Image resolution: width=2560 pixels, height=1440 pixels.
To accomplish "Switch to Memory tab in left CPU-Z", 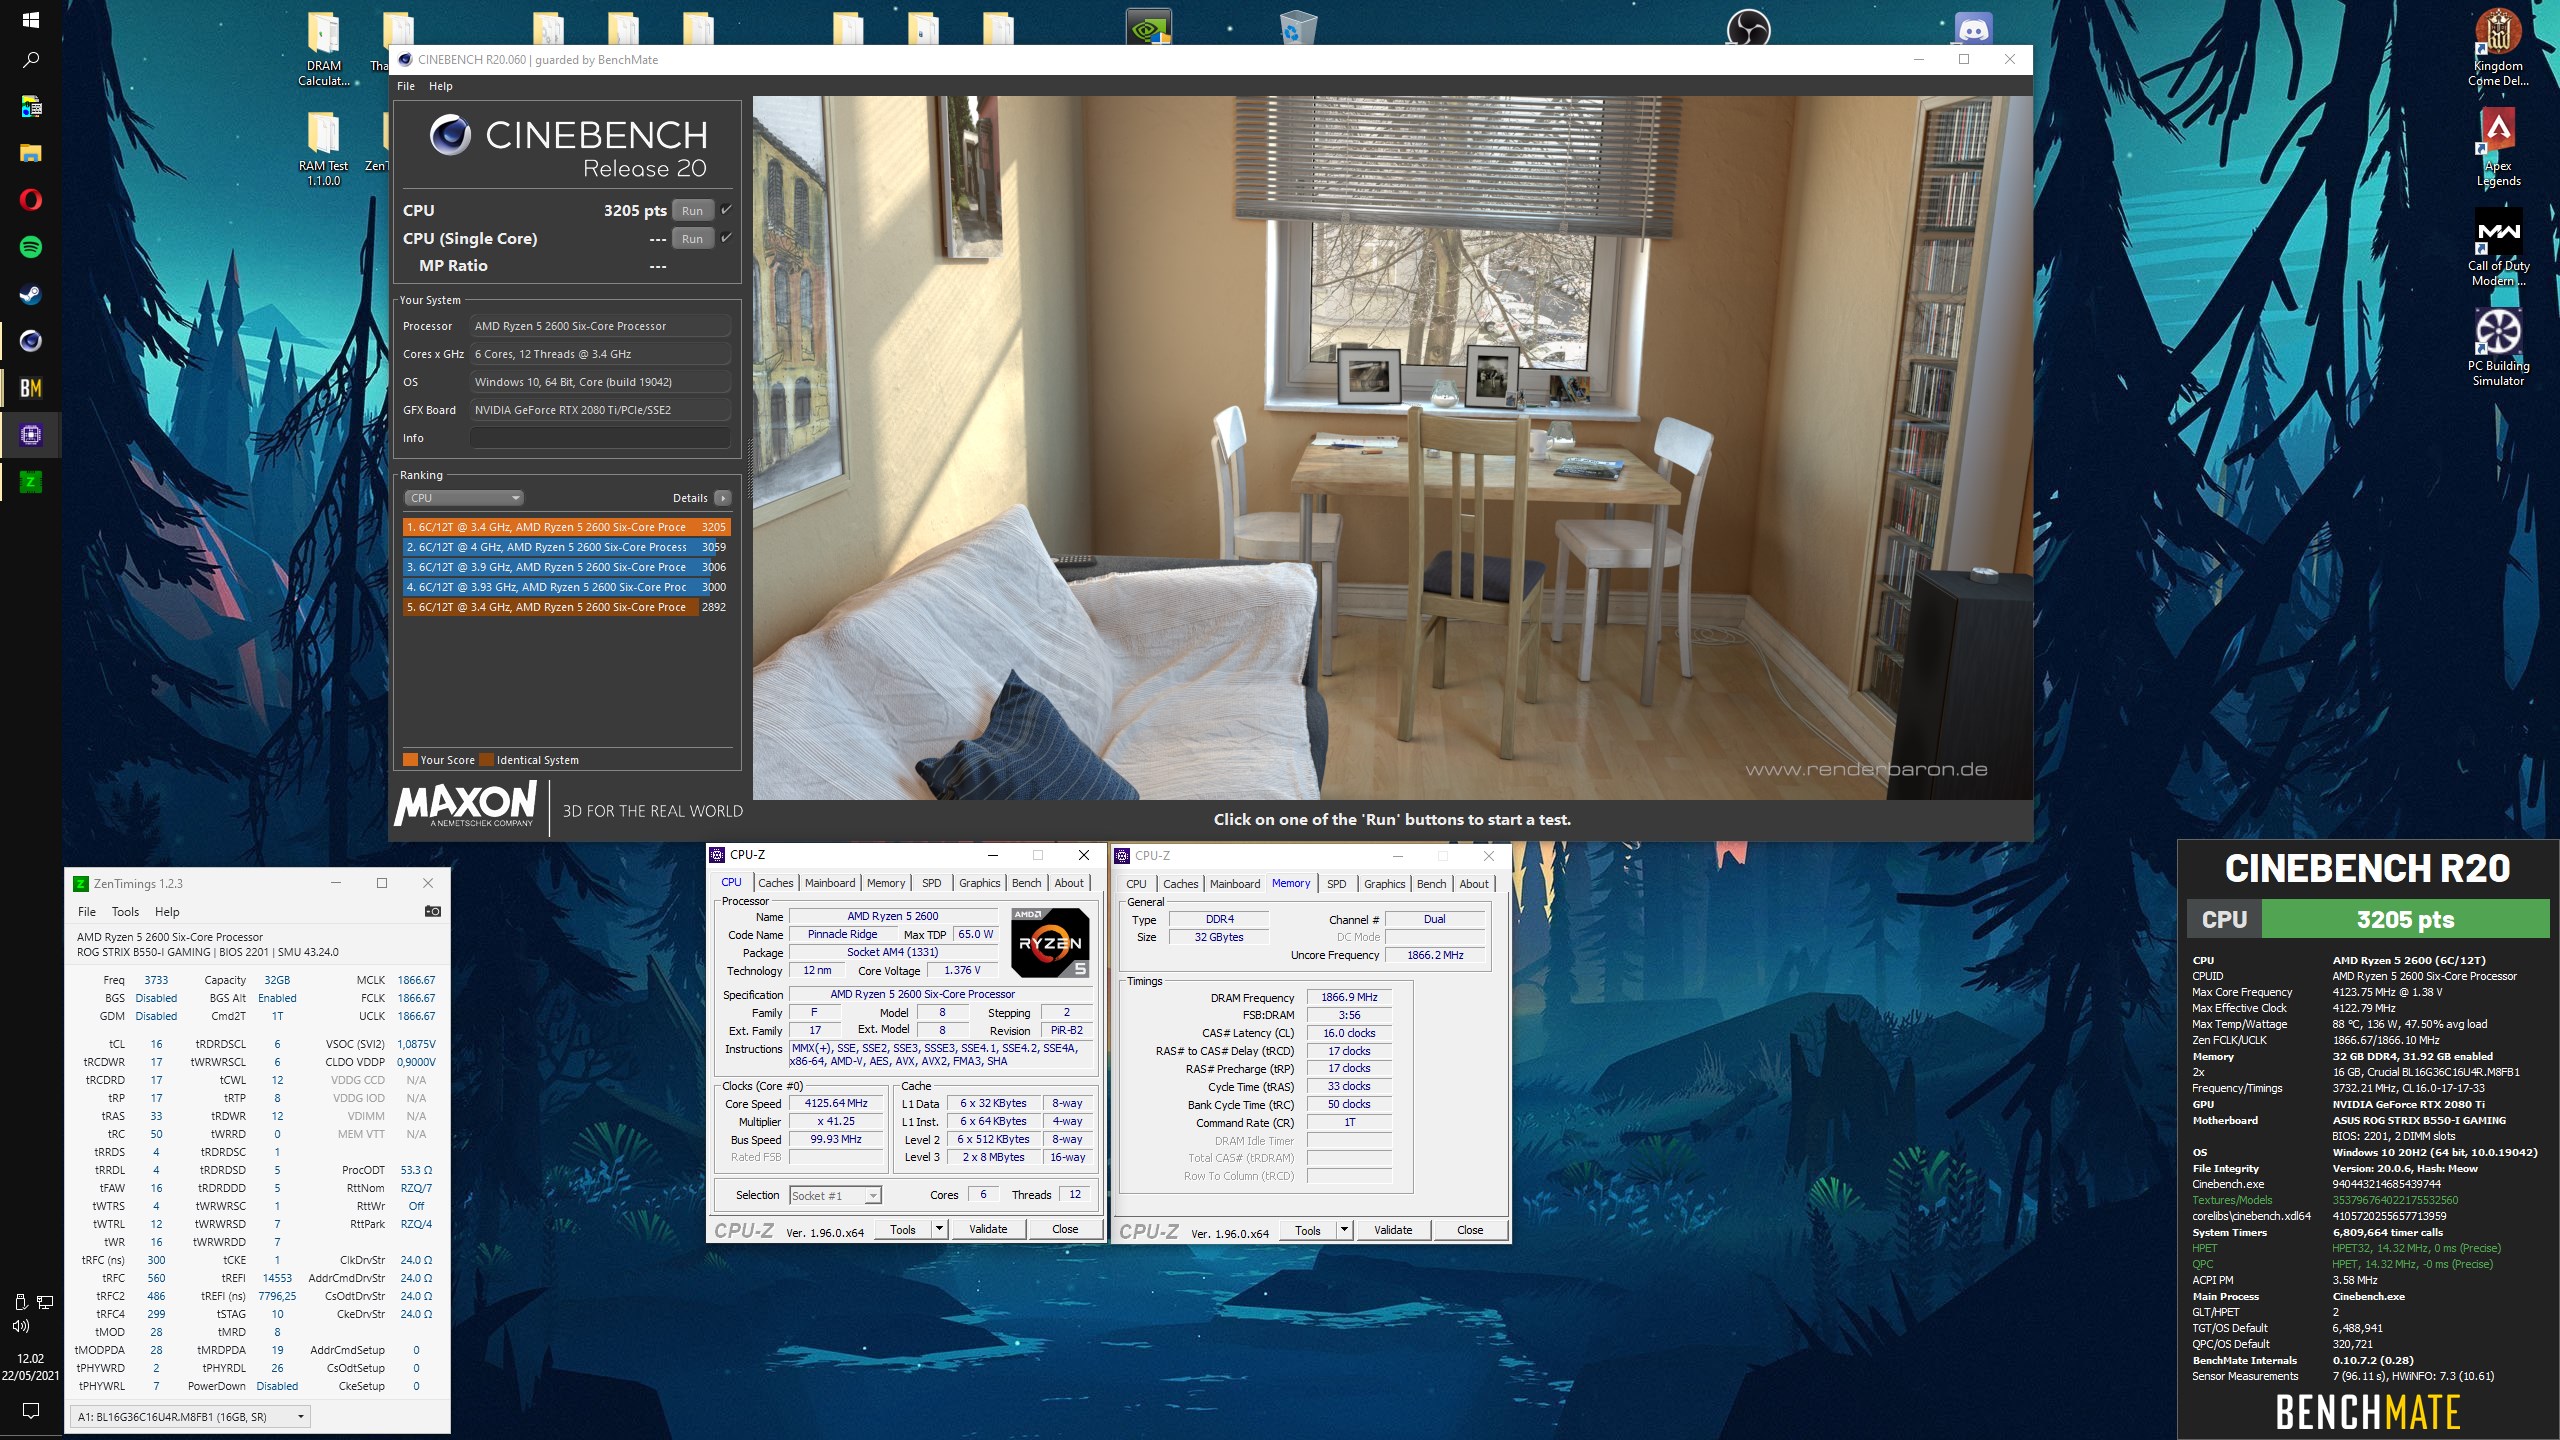I will point(886,883).
